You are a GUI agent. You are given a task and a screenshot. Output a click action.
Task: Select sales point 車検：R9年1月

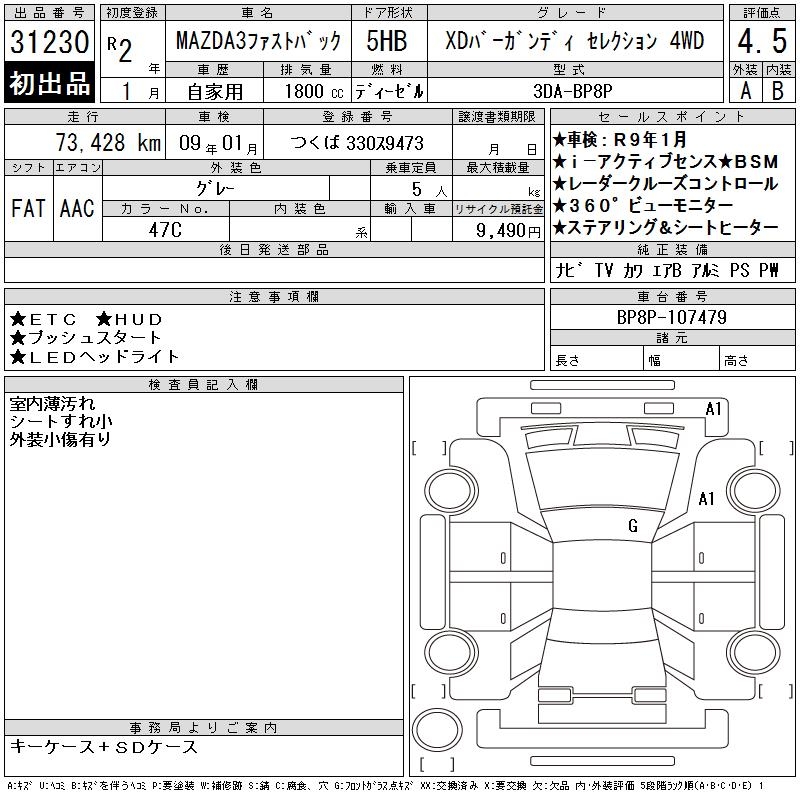620,139
